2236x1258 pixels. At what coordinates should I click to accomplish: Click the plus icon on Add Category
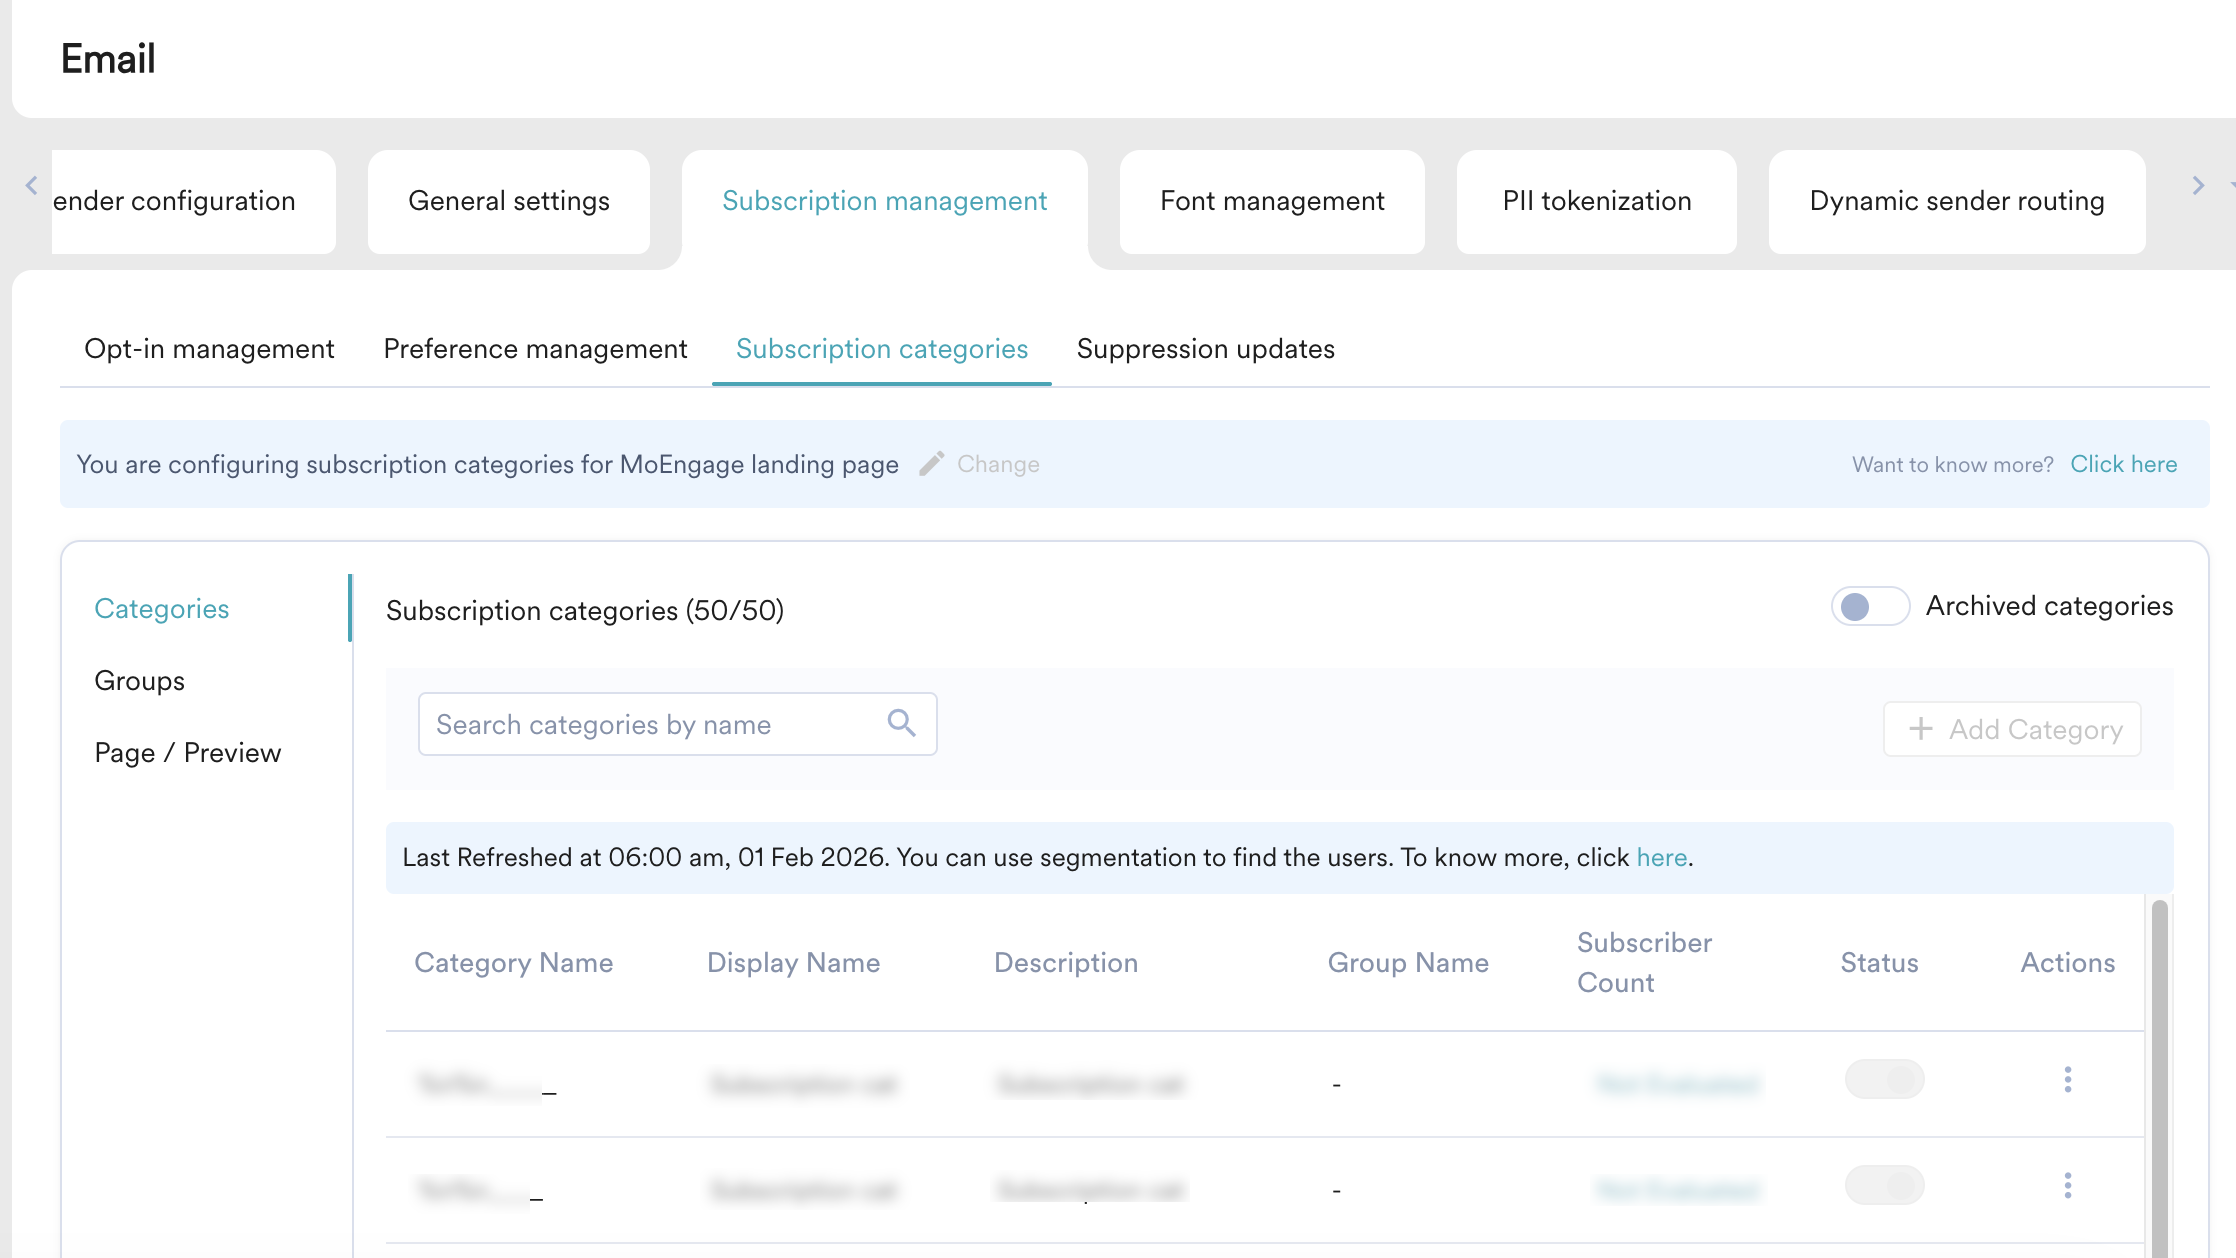coord(1920,729)
